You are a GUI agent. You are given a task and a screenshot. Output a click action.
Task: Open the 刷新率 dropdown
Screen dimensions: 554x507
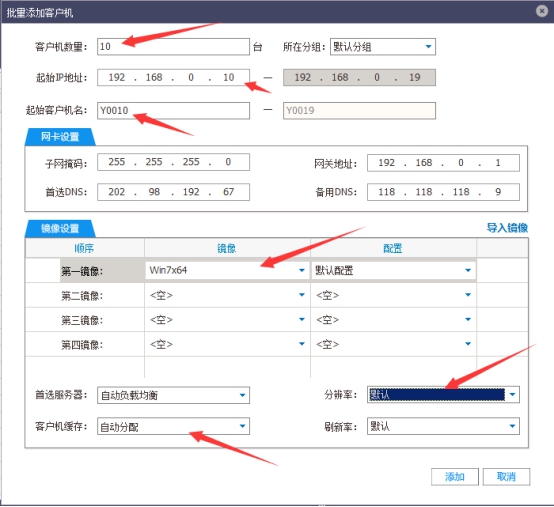click(443, 426)
